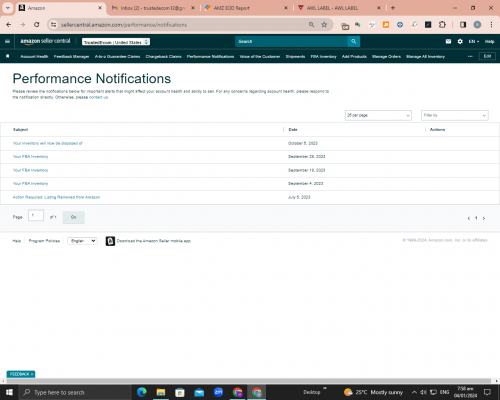The height and width of the screenshot is (400, 500).
Task: Open the Chrome side panel icon
Action: 463,25
